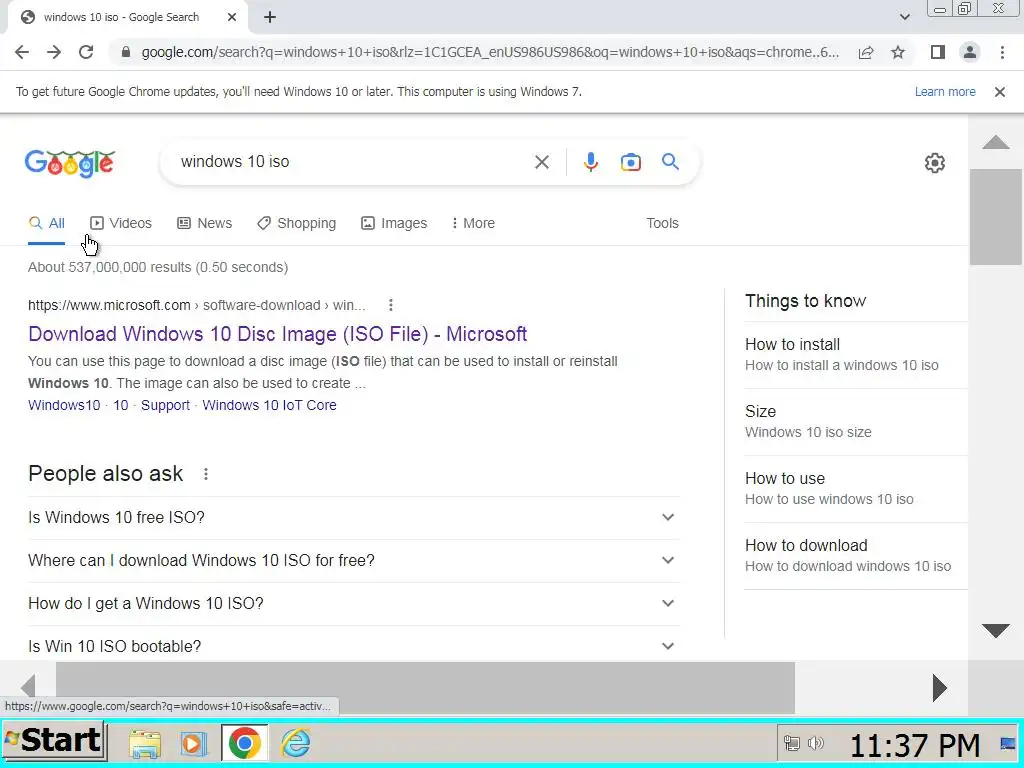1024x768 pixels.
Task: Reload the Google search page
Action: (x=86, y=52)
